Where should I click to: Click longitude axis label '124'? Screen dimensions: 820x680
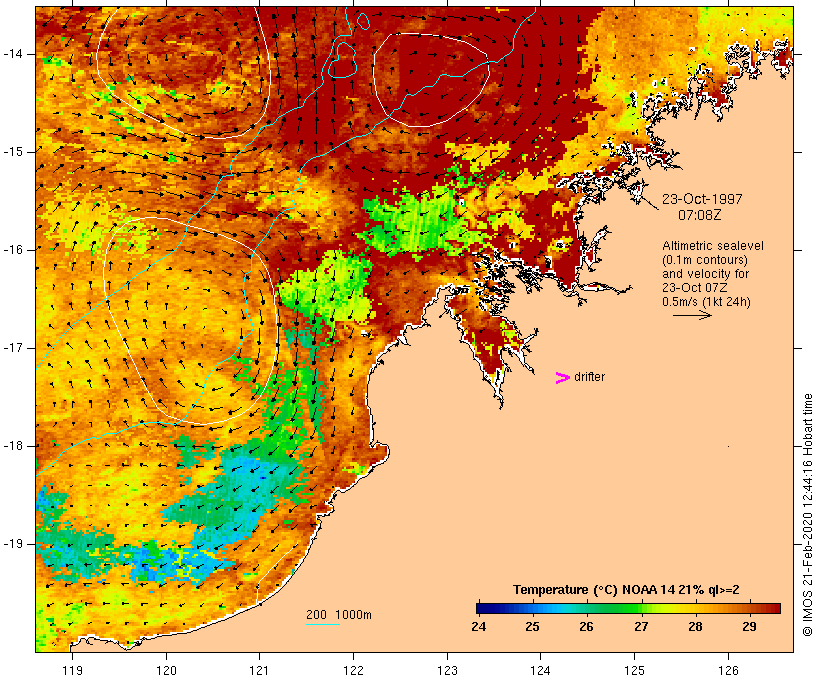point(541,670)
